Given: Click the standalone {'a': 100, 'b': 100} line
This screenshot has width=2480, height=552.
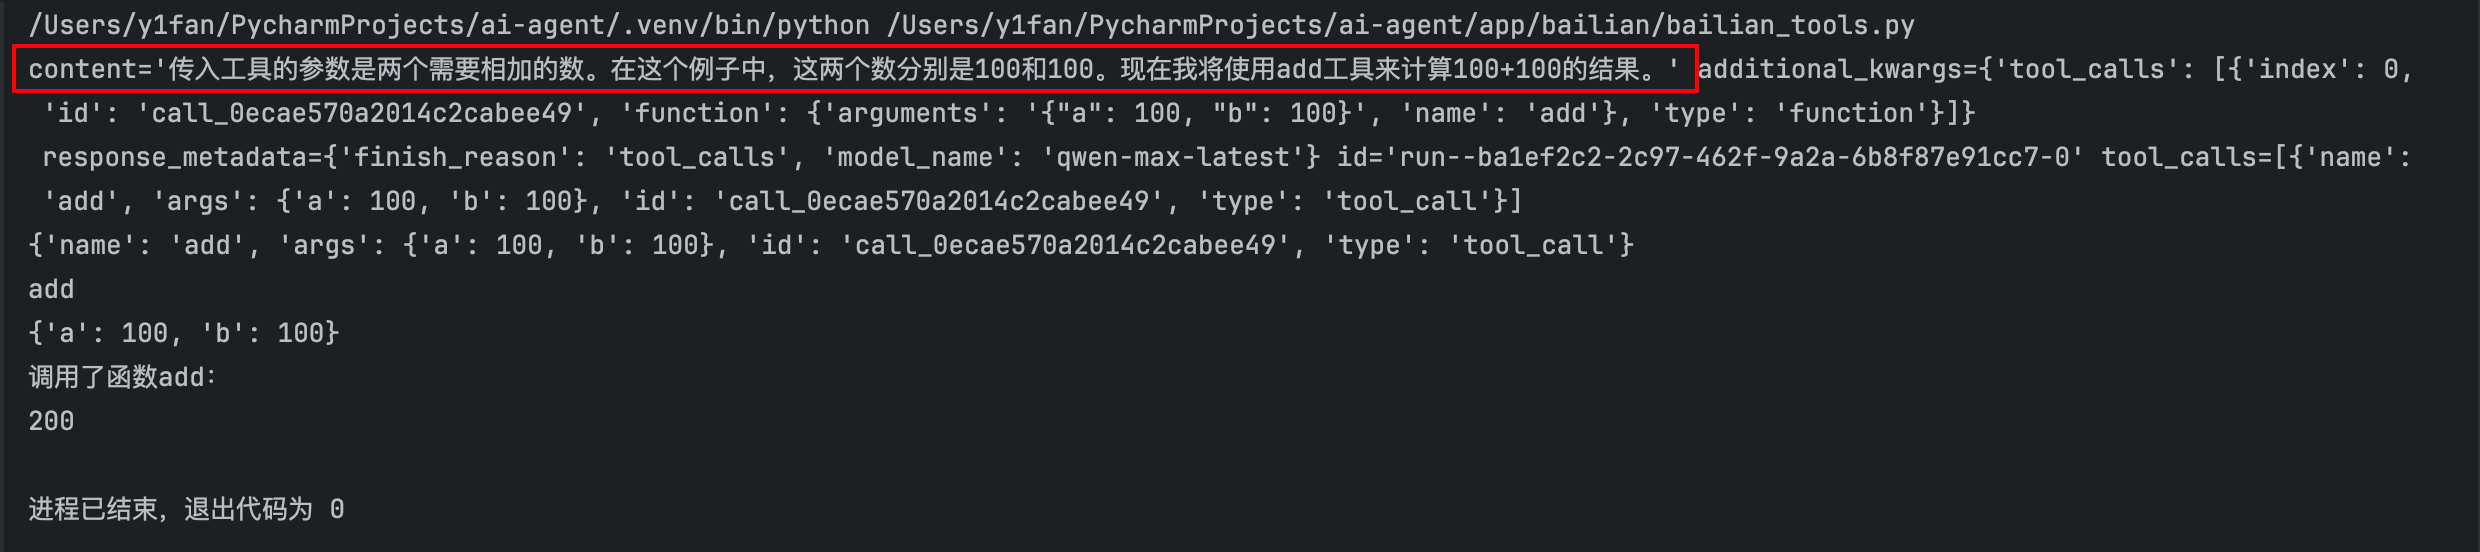Looking at the screenshot, I should coord(184,333).
